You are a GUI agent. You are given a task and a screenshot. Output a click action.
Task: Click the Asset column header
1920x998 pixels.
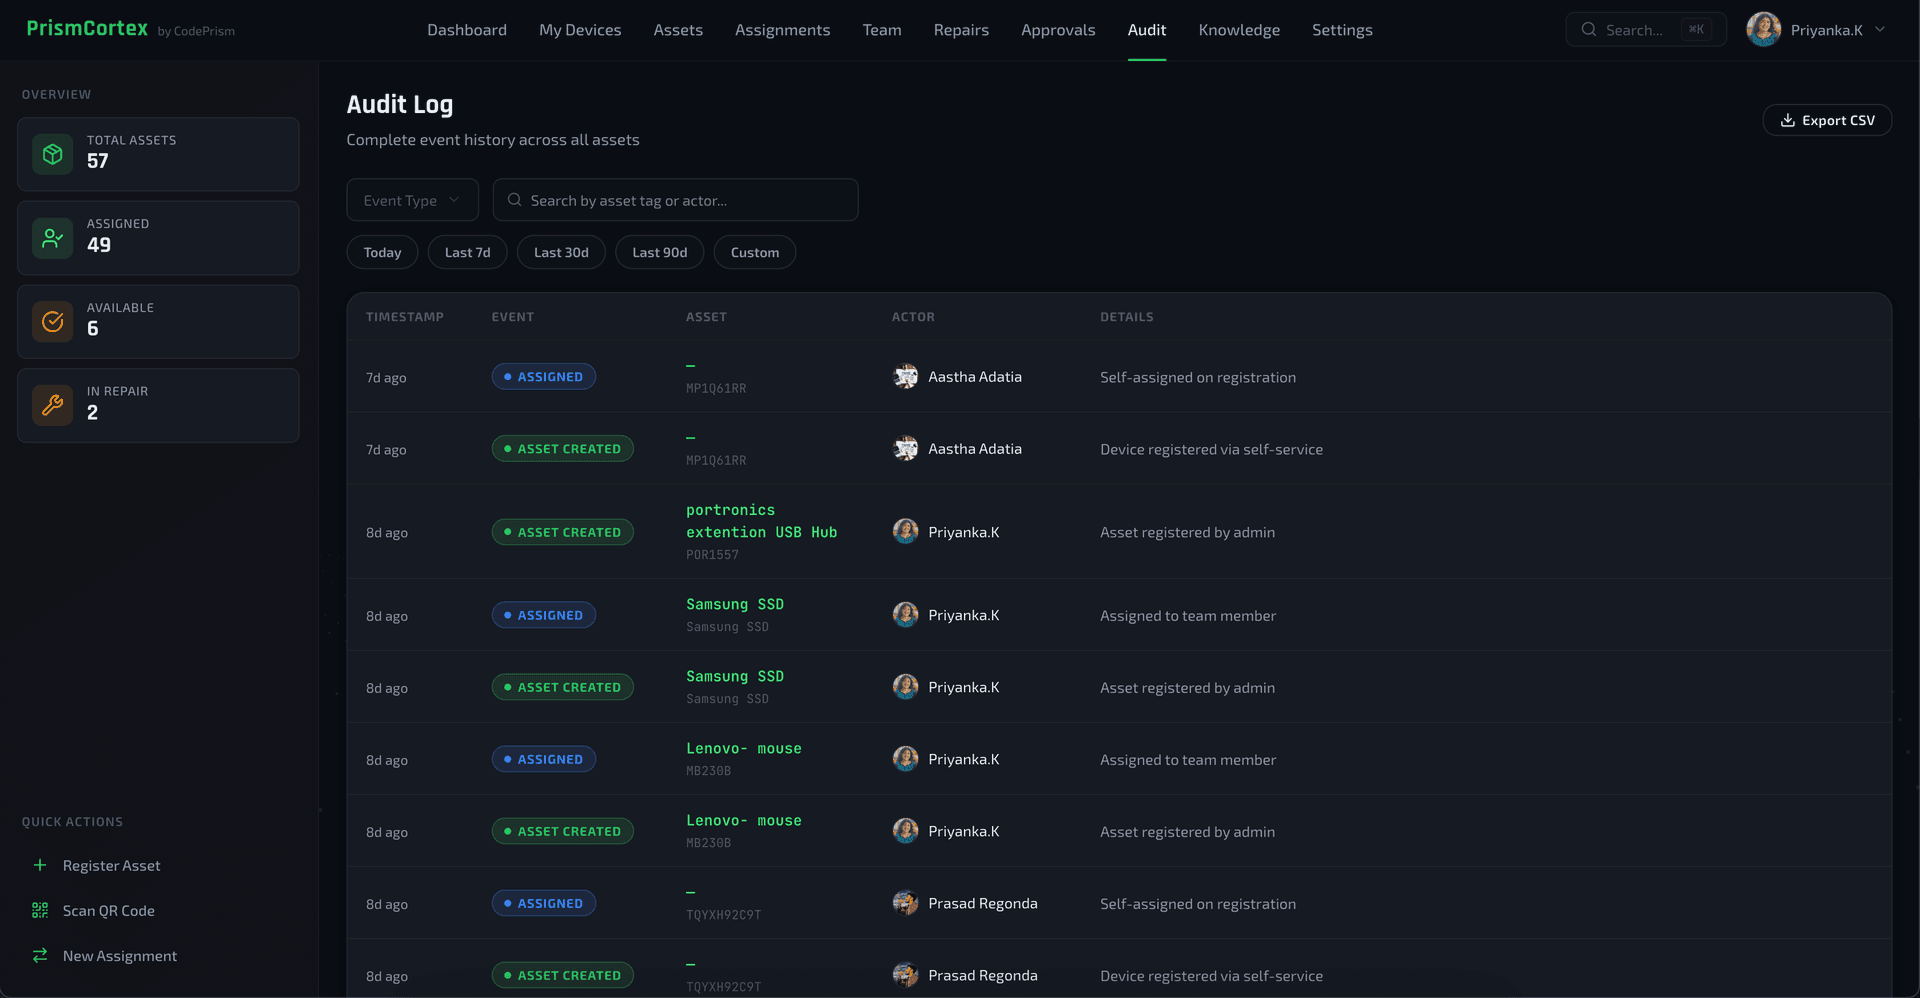point(706,316)
